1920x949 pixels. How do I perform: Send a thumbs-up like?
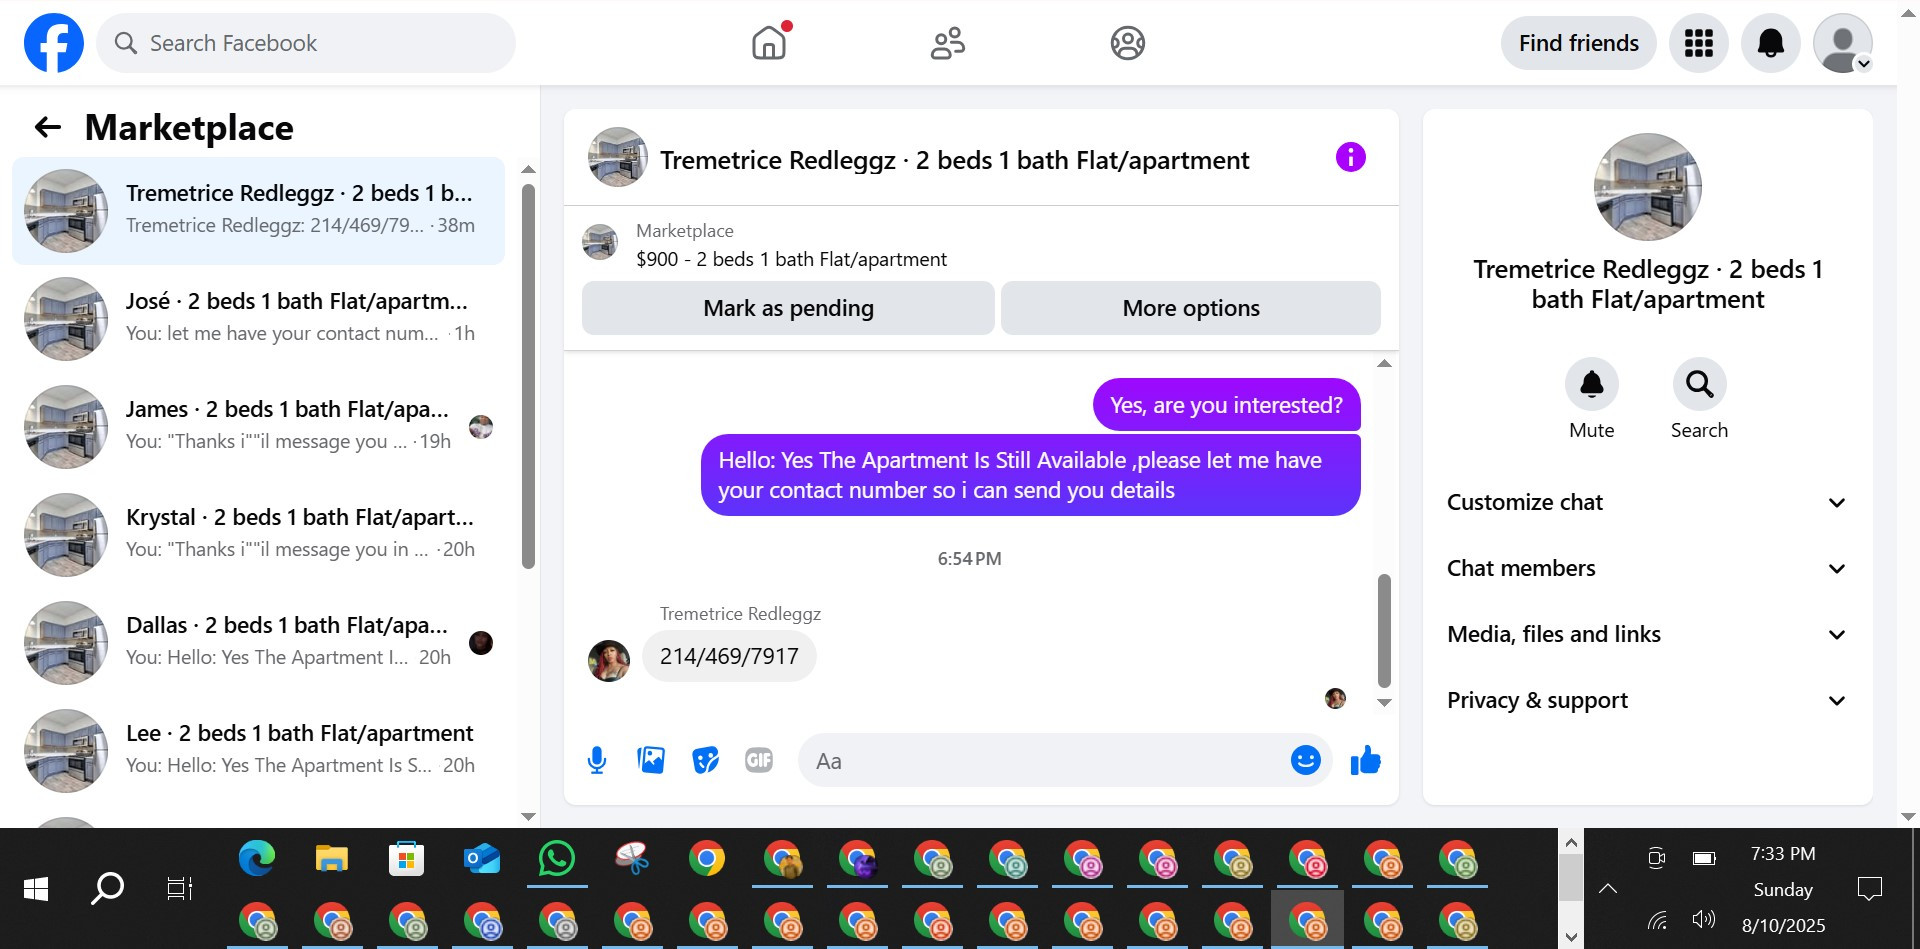point(1365,761)
